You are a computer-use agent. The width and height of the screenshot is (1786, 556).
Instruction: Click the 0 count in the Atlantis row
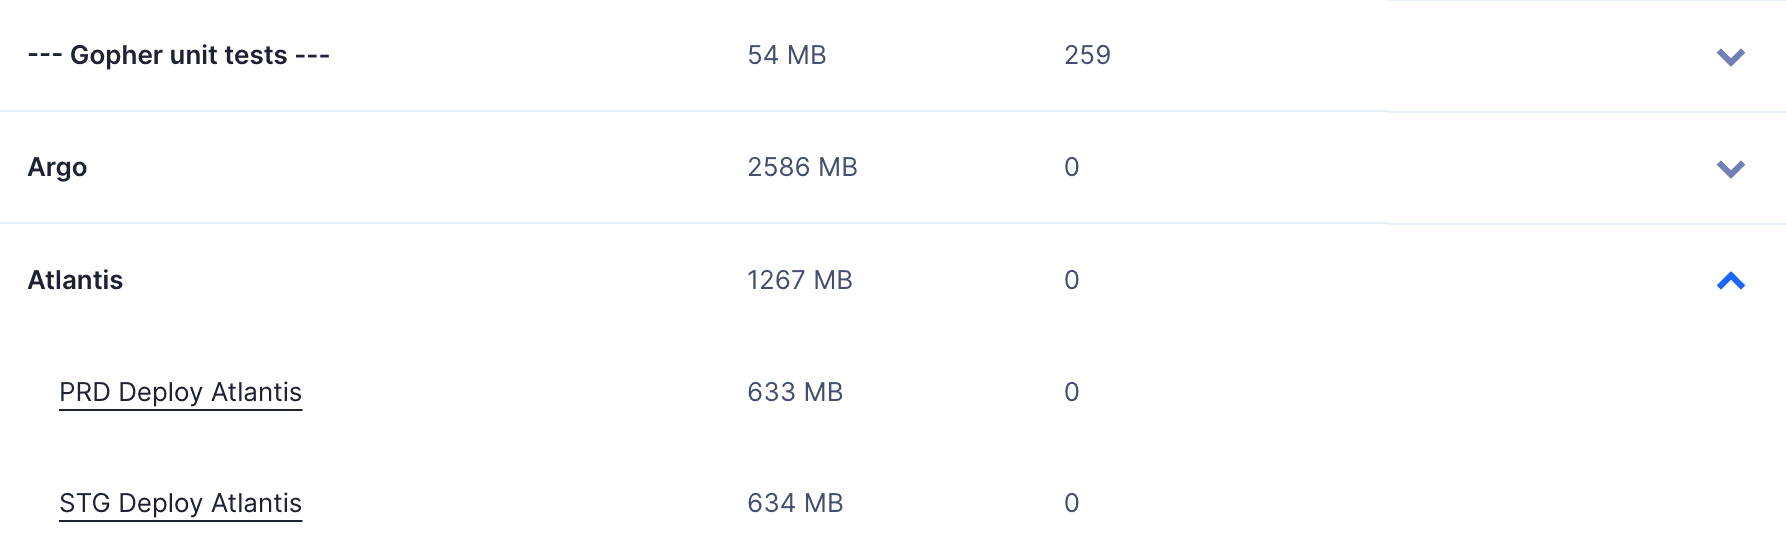pyautogui.click(x=1071, y=280)
